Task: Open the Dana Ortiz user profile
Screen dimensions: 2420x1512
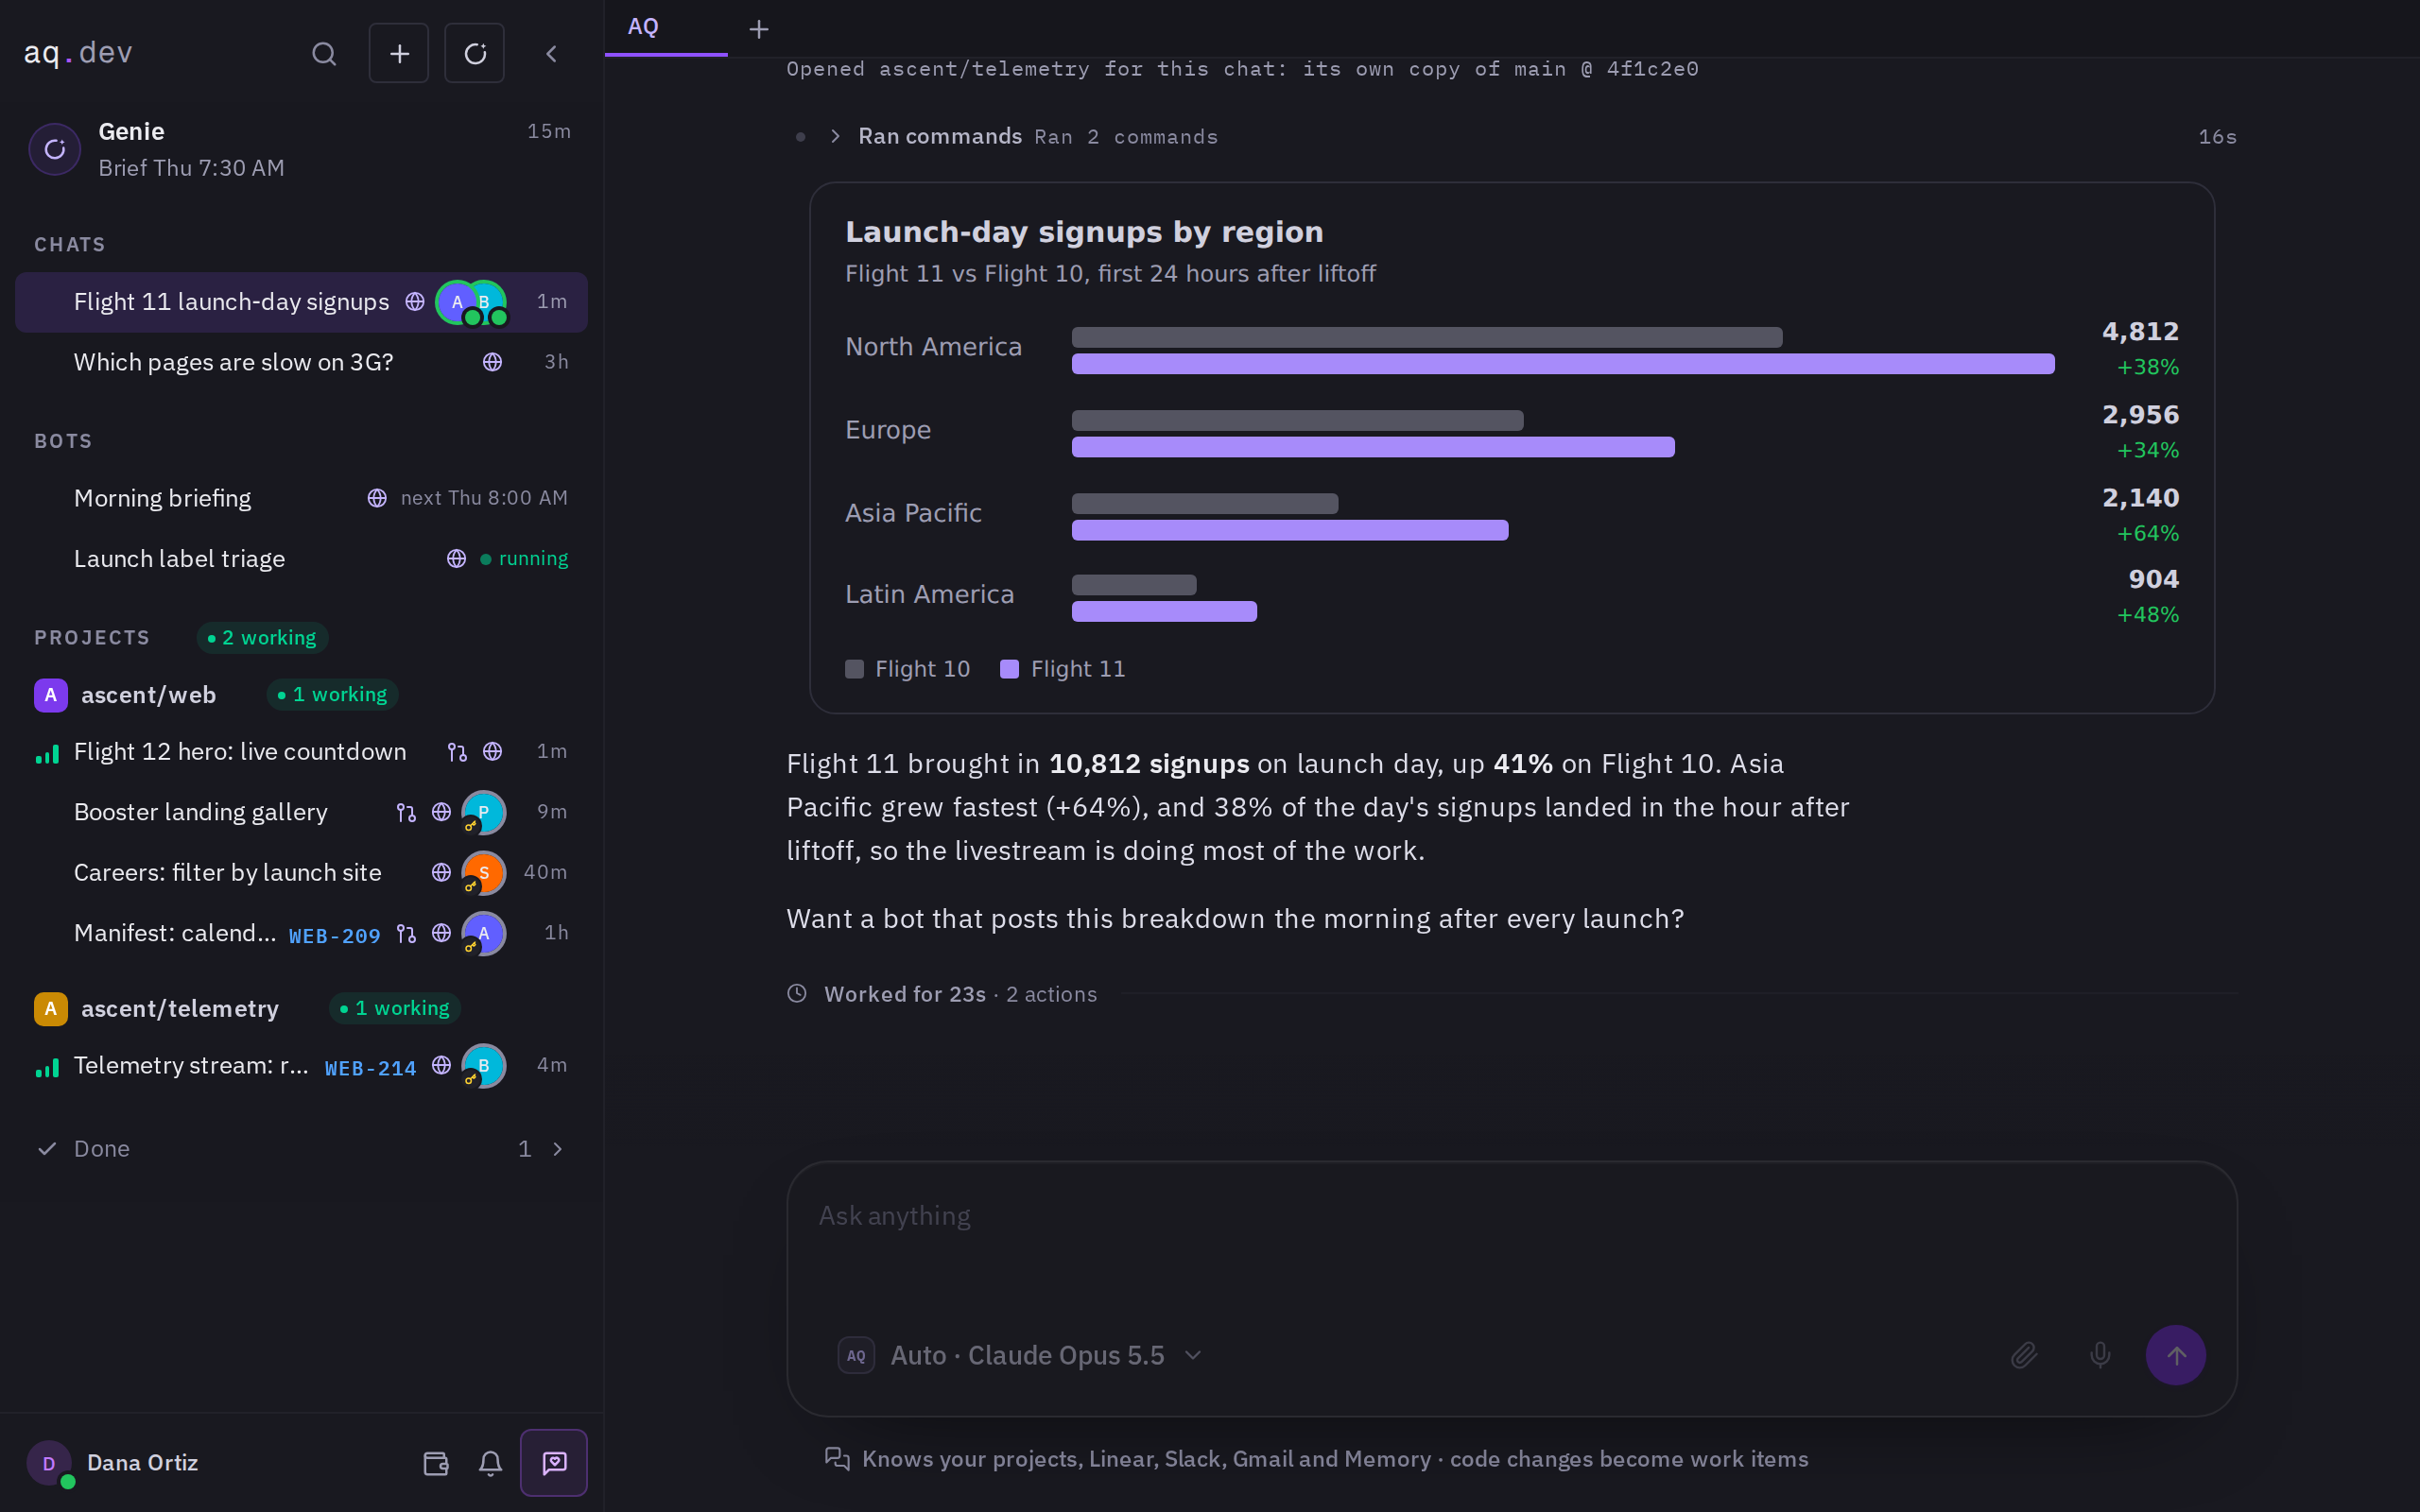Action: click(x=113, y=1464)
